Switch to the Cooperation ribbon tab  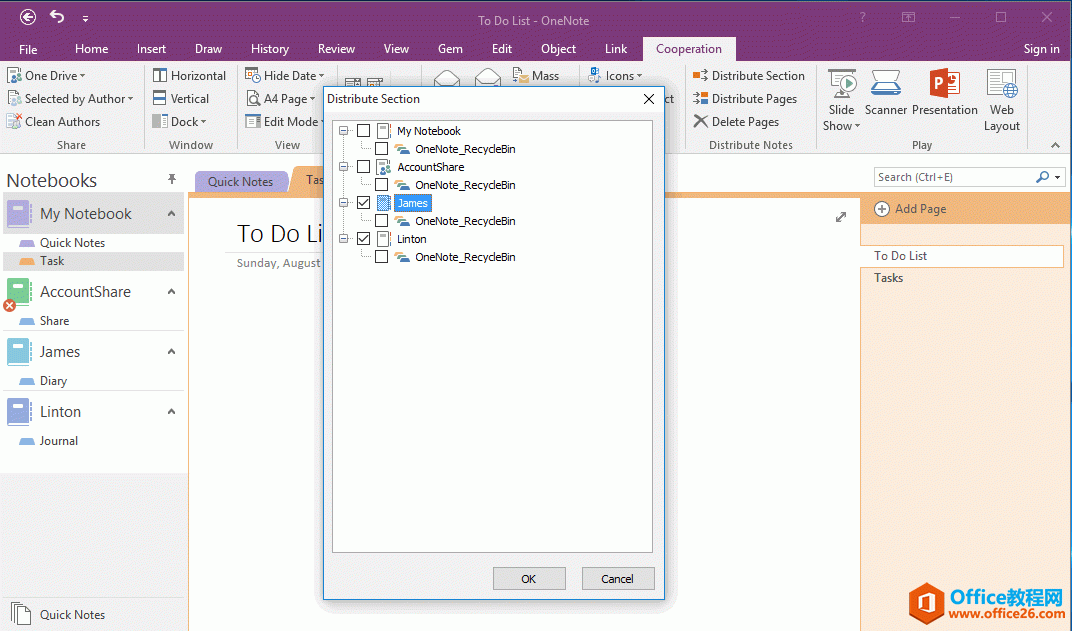(688, 48)
